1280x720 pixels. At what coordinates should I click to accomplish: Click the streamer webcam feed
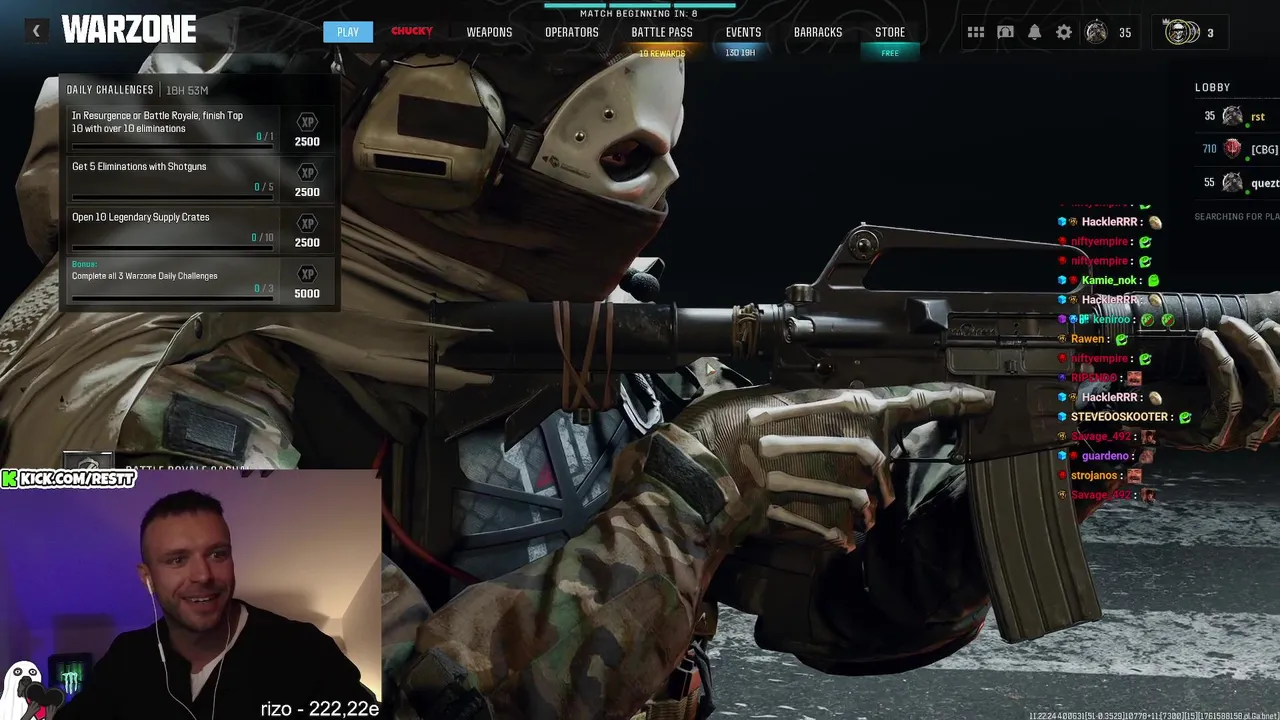pos(190,595)
